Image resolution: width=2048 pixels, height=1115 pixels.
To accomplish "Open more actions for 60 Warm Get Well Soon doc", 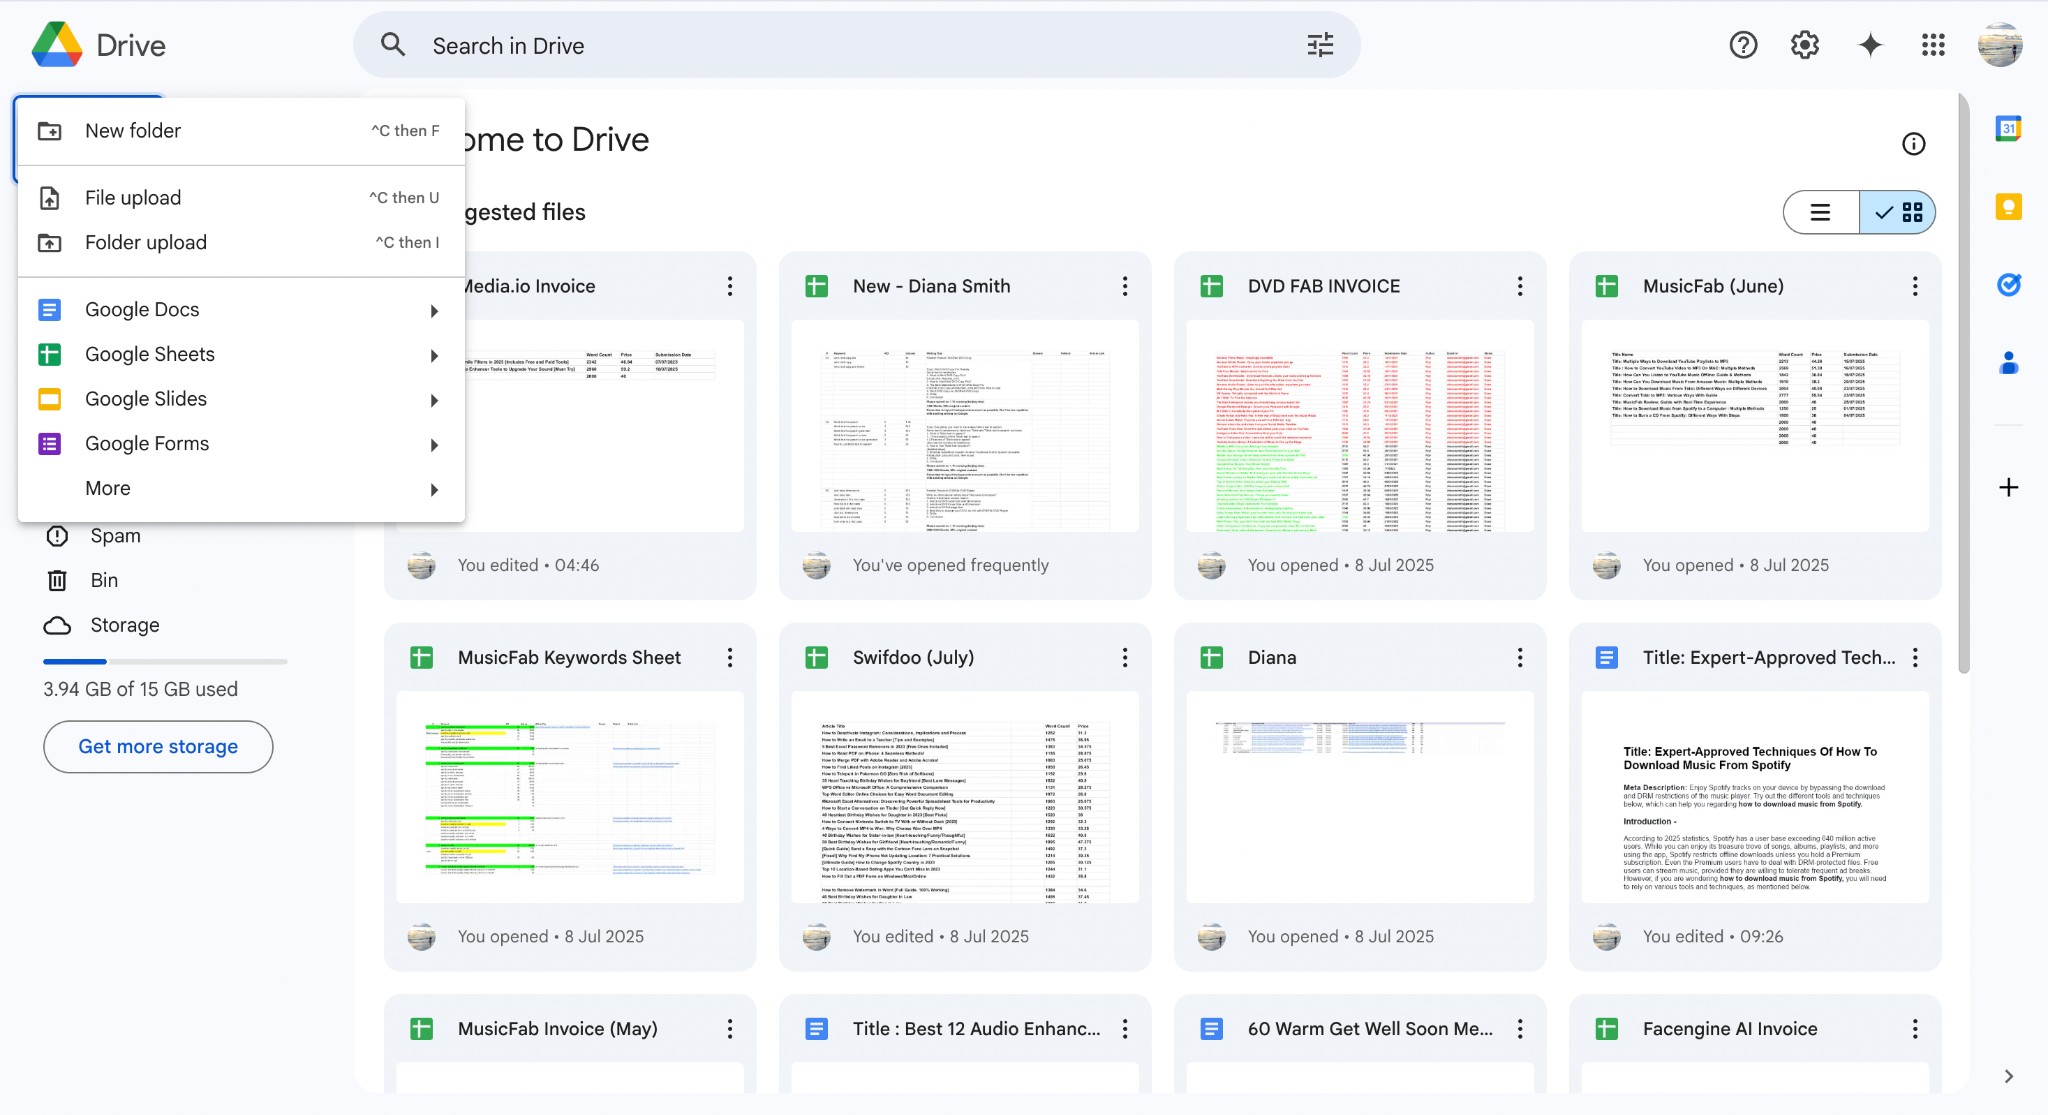I will [x=1520, y=1029].
